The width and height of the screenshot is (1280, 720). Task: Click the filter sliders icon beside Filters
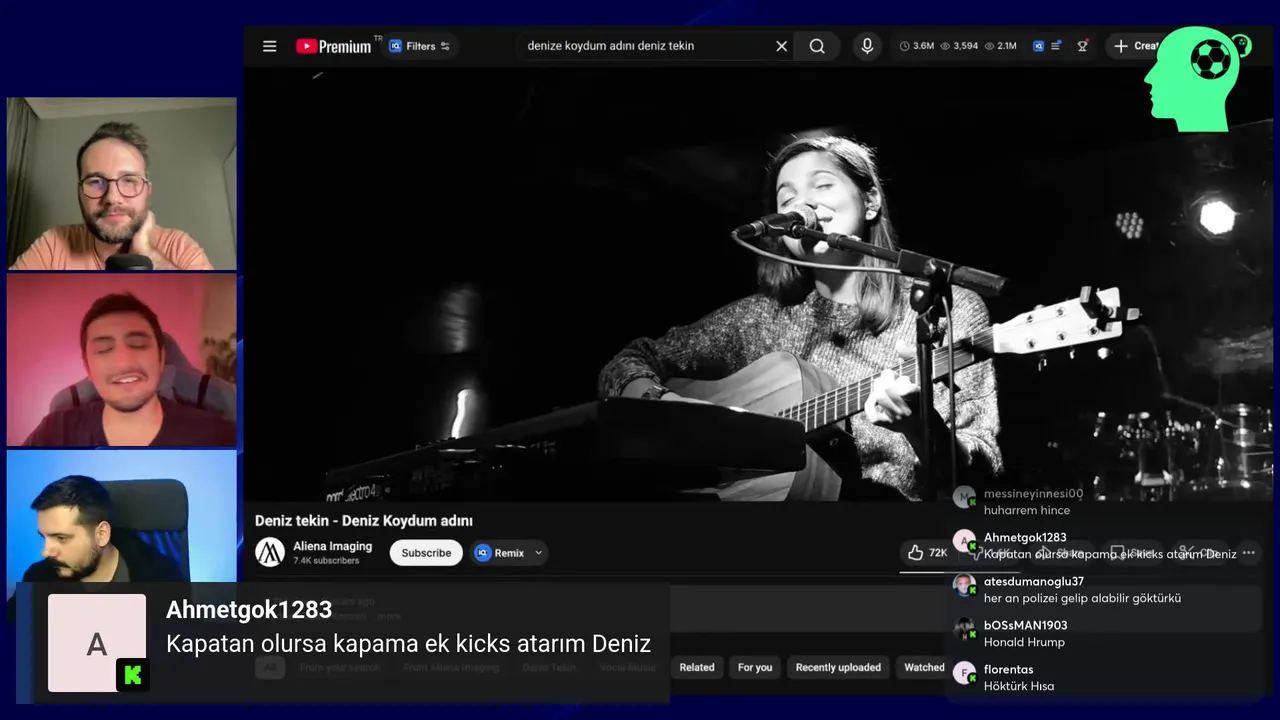point(445,46)
